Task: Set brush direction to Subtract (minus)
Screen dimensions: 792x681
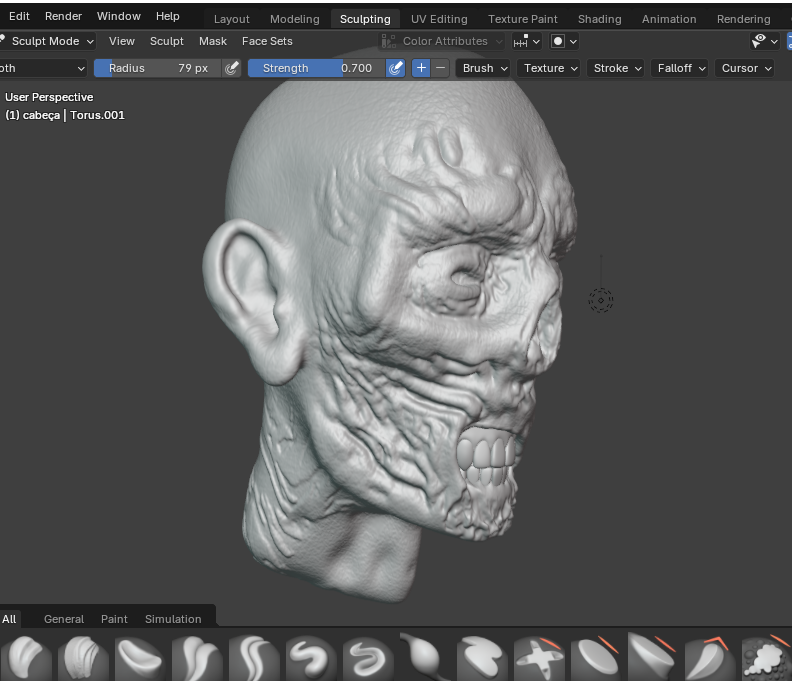Action: click(x=440, y=68)
